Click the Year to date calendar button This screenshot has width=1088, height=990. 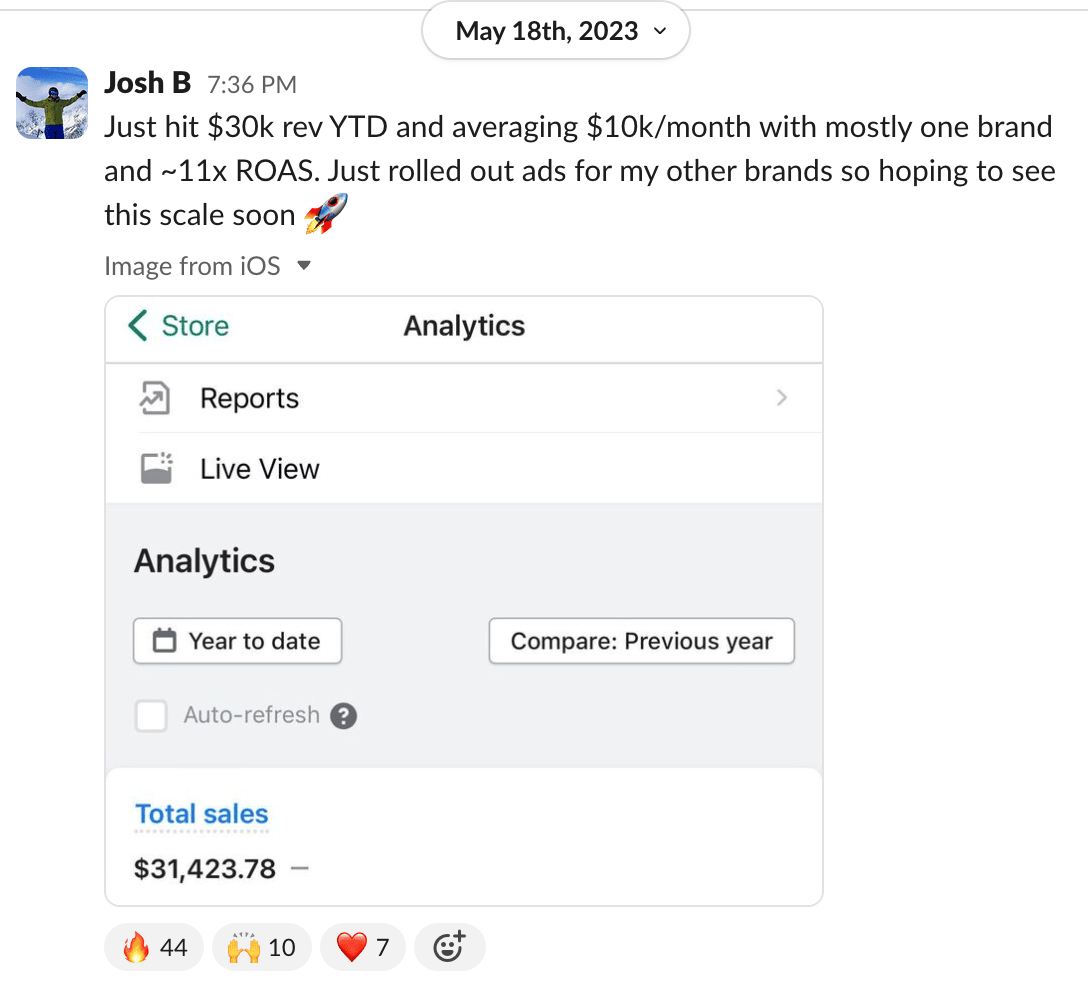point(237,641)
